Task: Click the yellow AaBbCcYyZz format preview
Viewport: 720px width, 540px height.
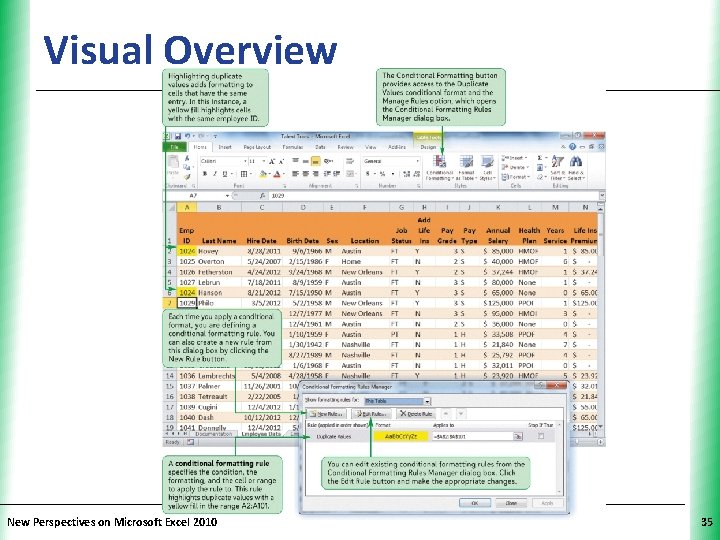Action: click(x=401, y=436)
